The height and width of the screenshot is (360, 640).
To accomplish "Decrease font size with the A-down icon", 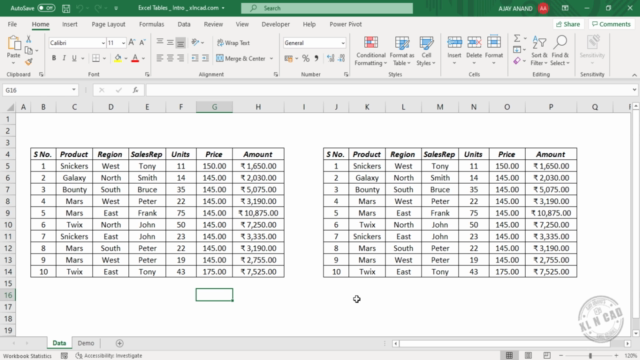I will point(142,42).
